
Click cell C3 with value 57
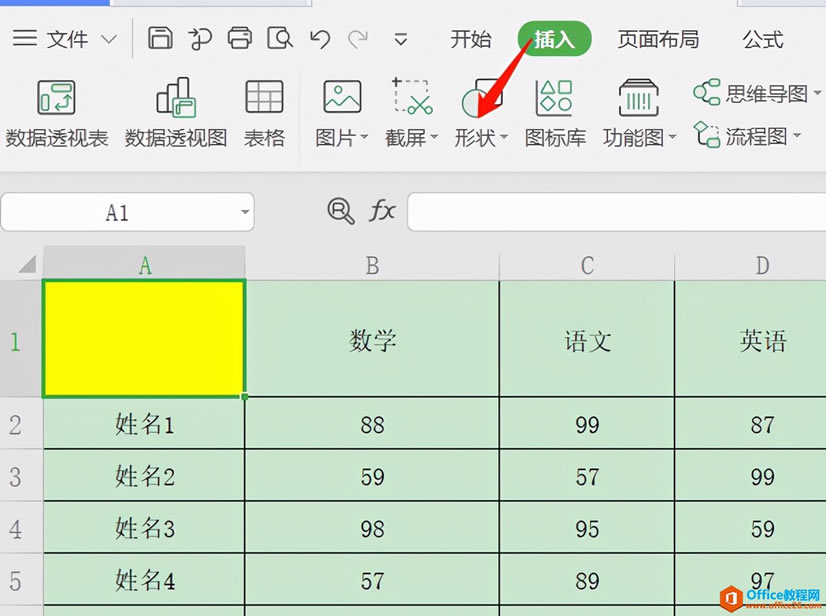pyautogui.click(x=587, y=476)
